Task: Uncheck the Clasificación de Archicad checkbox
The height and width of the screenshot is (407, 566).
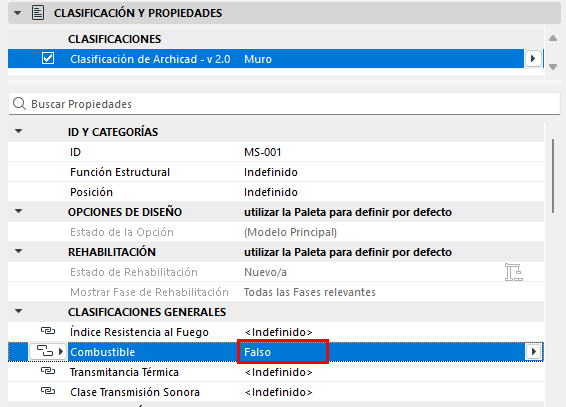Action: click(48, 58)
